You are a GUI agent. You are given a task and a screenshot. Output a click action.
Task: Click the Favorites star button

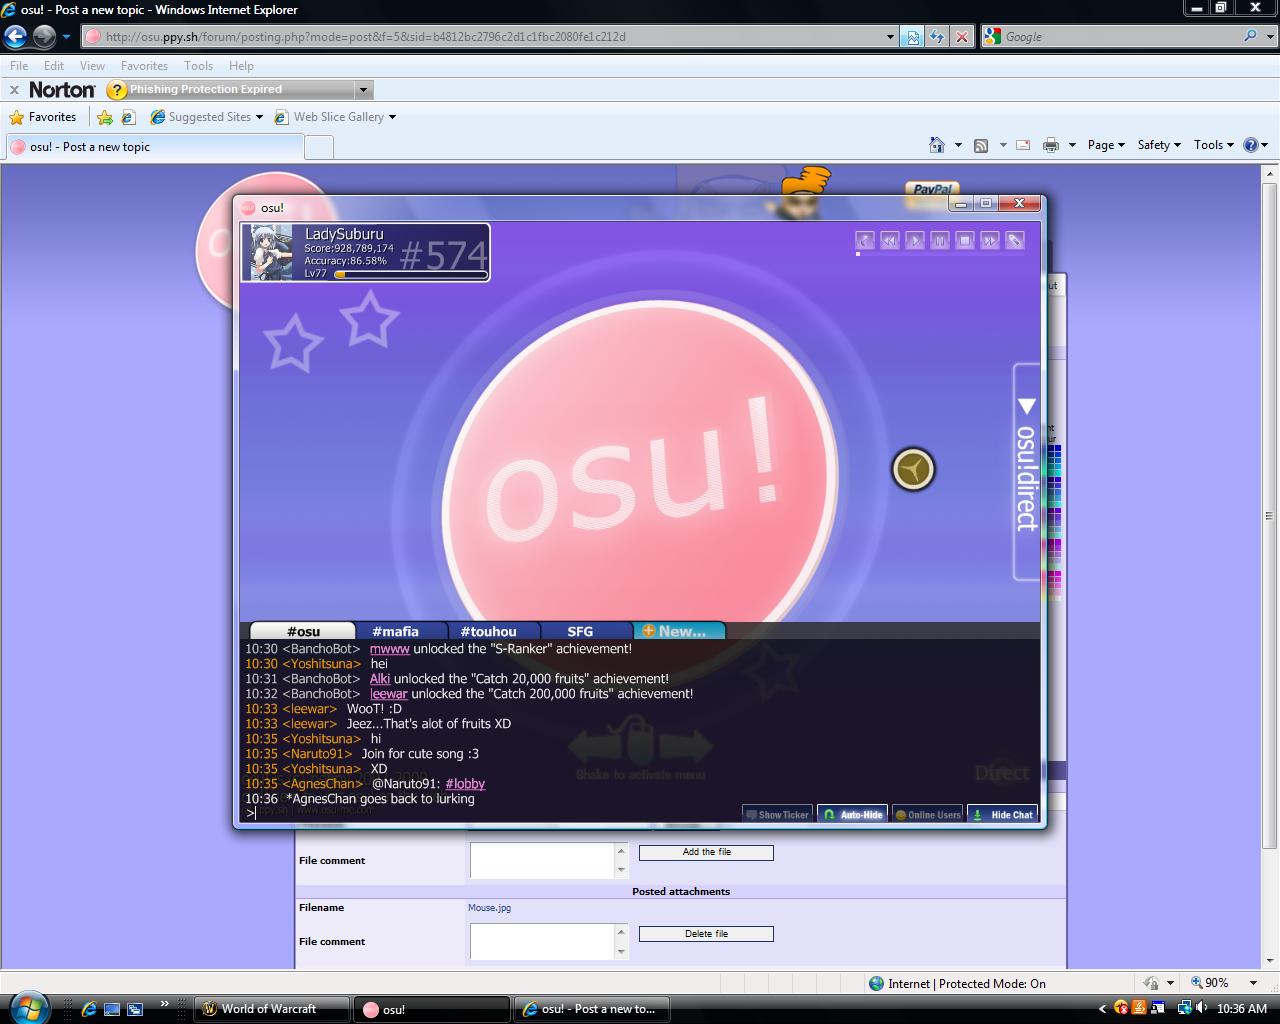pos(43,117)
